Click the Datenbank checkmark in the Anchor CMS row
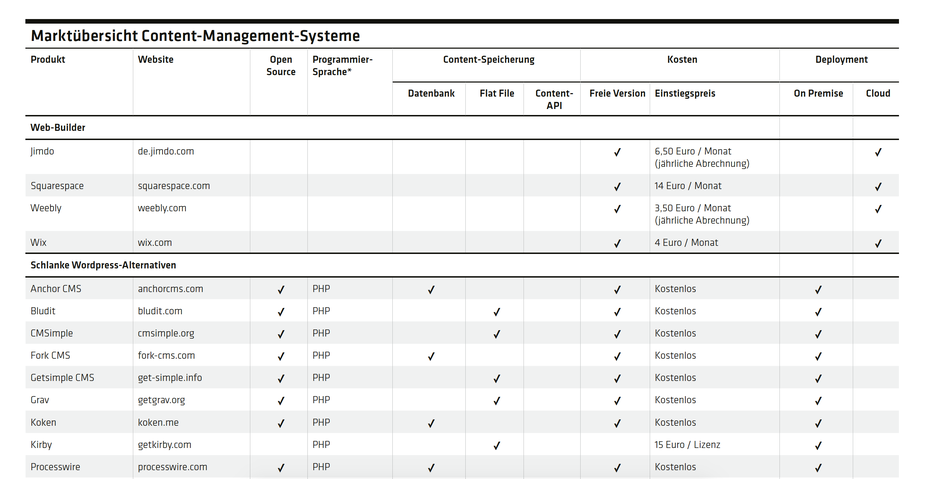 point(431,290)
